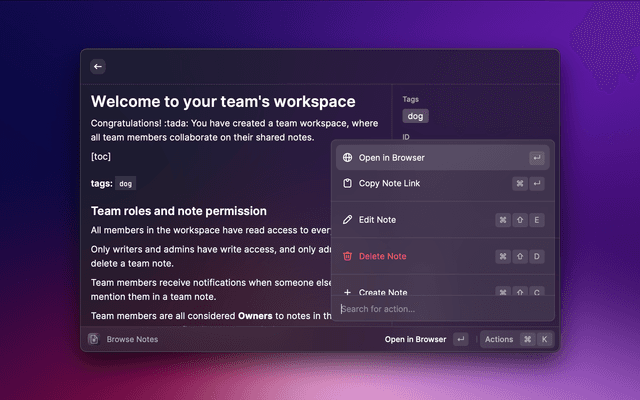This screenshot has height=400, width=640.
Task: Click the return key icon in footer
Action: pos(460,339)
